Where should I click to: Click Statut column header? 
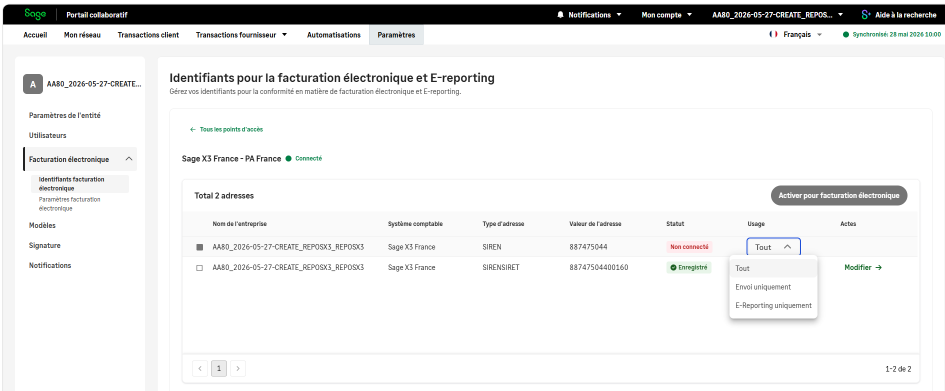675,224
